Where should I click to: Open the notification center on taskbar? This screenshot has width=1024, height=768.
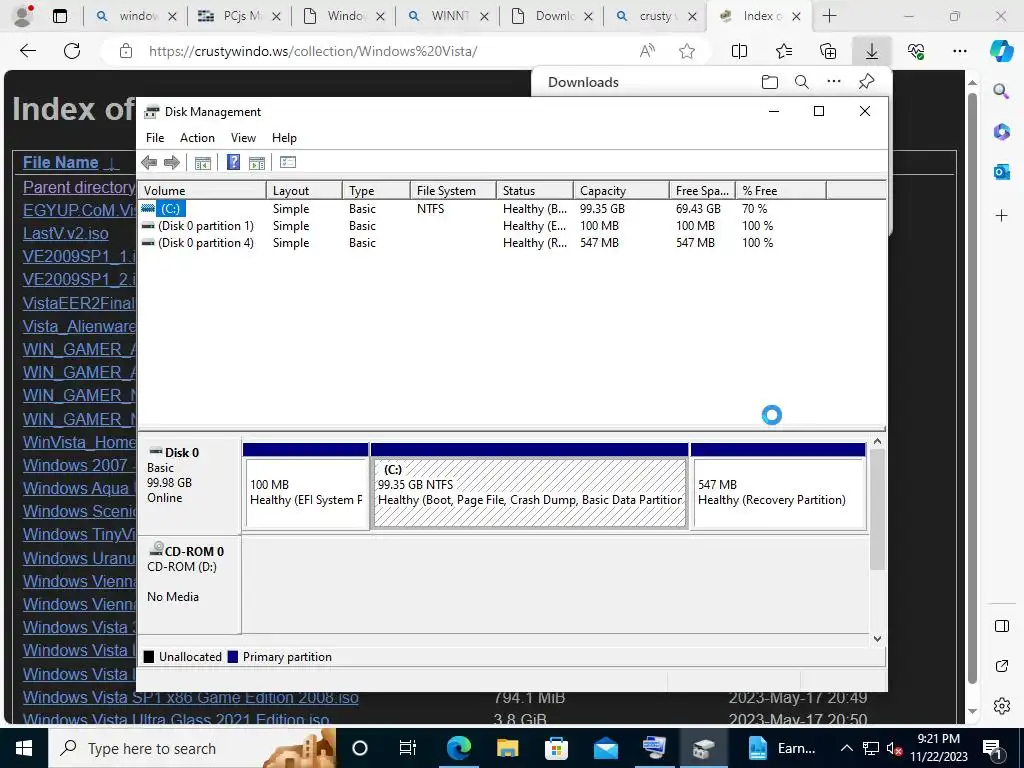click(x=993, y=748)
